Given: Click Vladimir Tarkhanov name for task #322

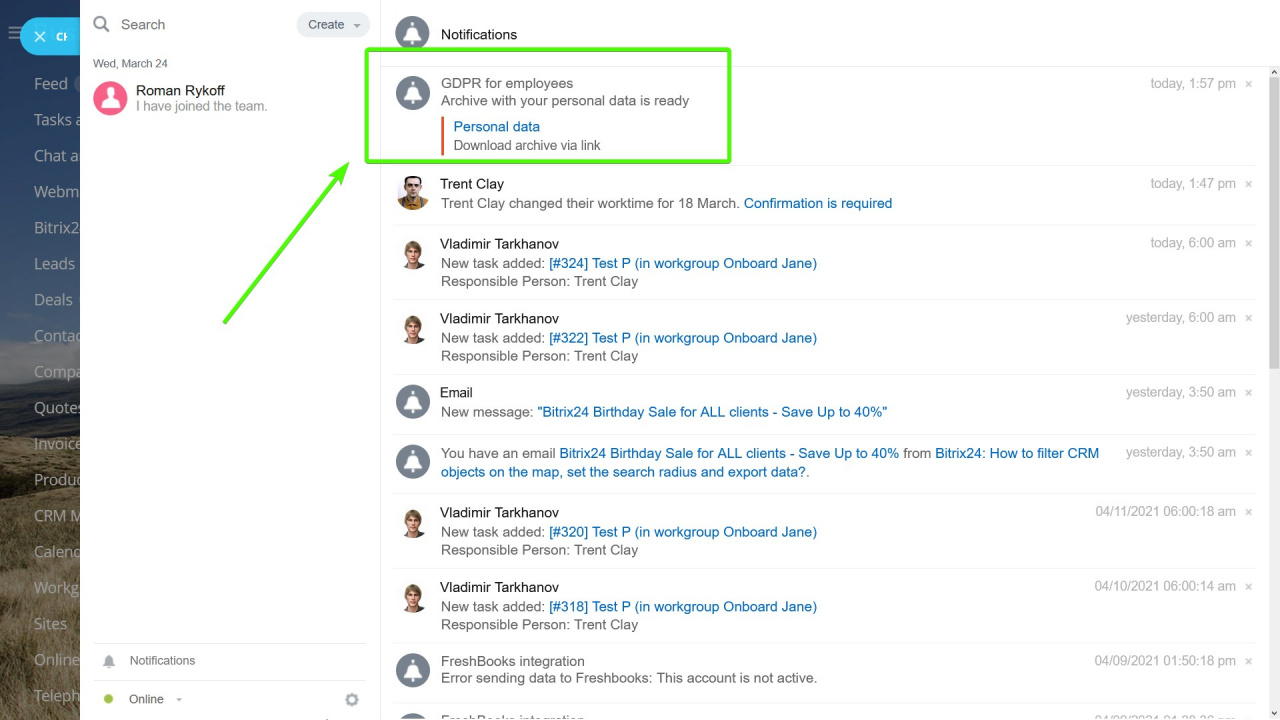Looking at the screenshot, I should point(499,318).
